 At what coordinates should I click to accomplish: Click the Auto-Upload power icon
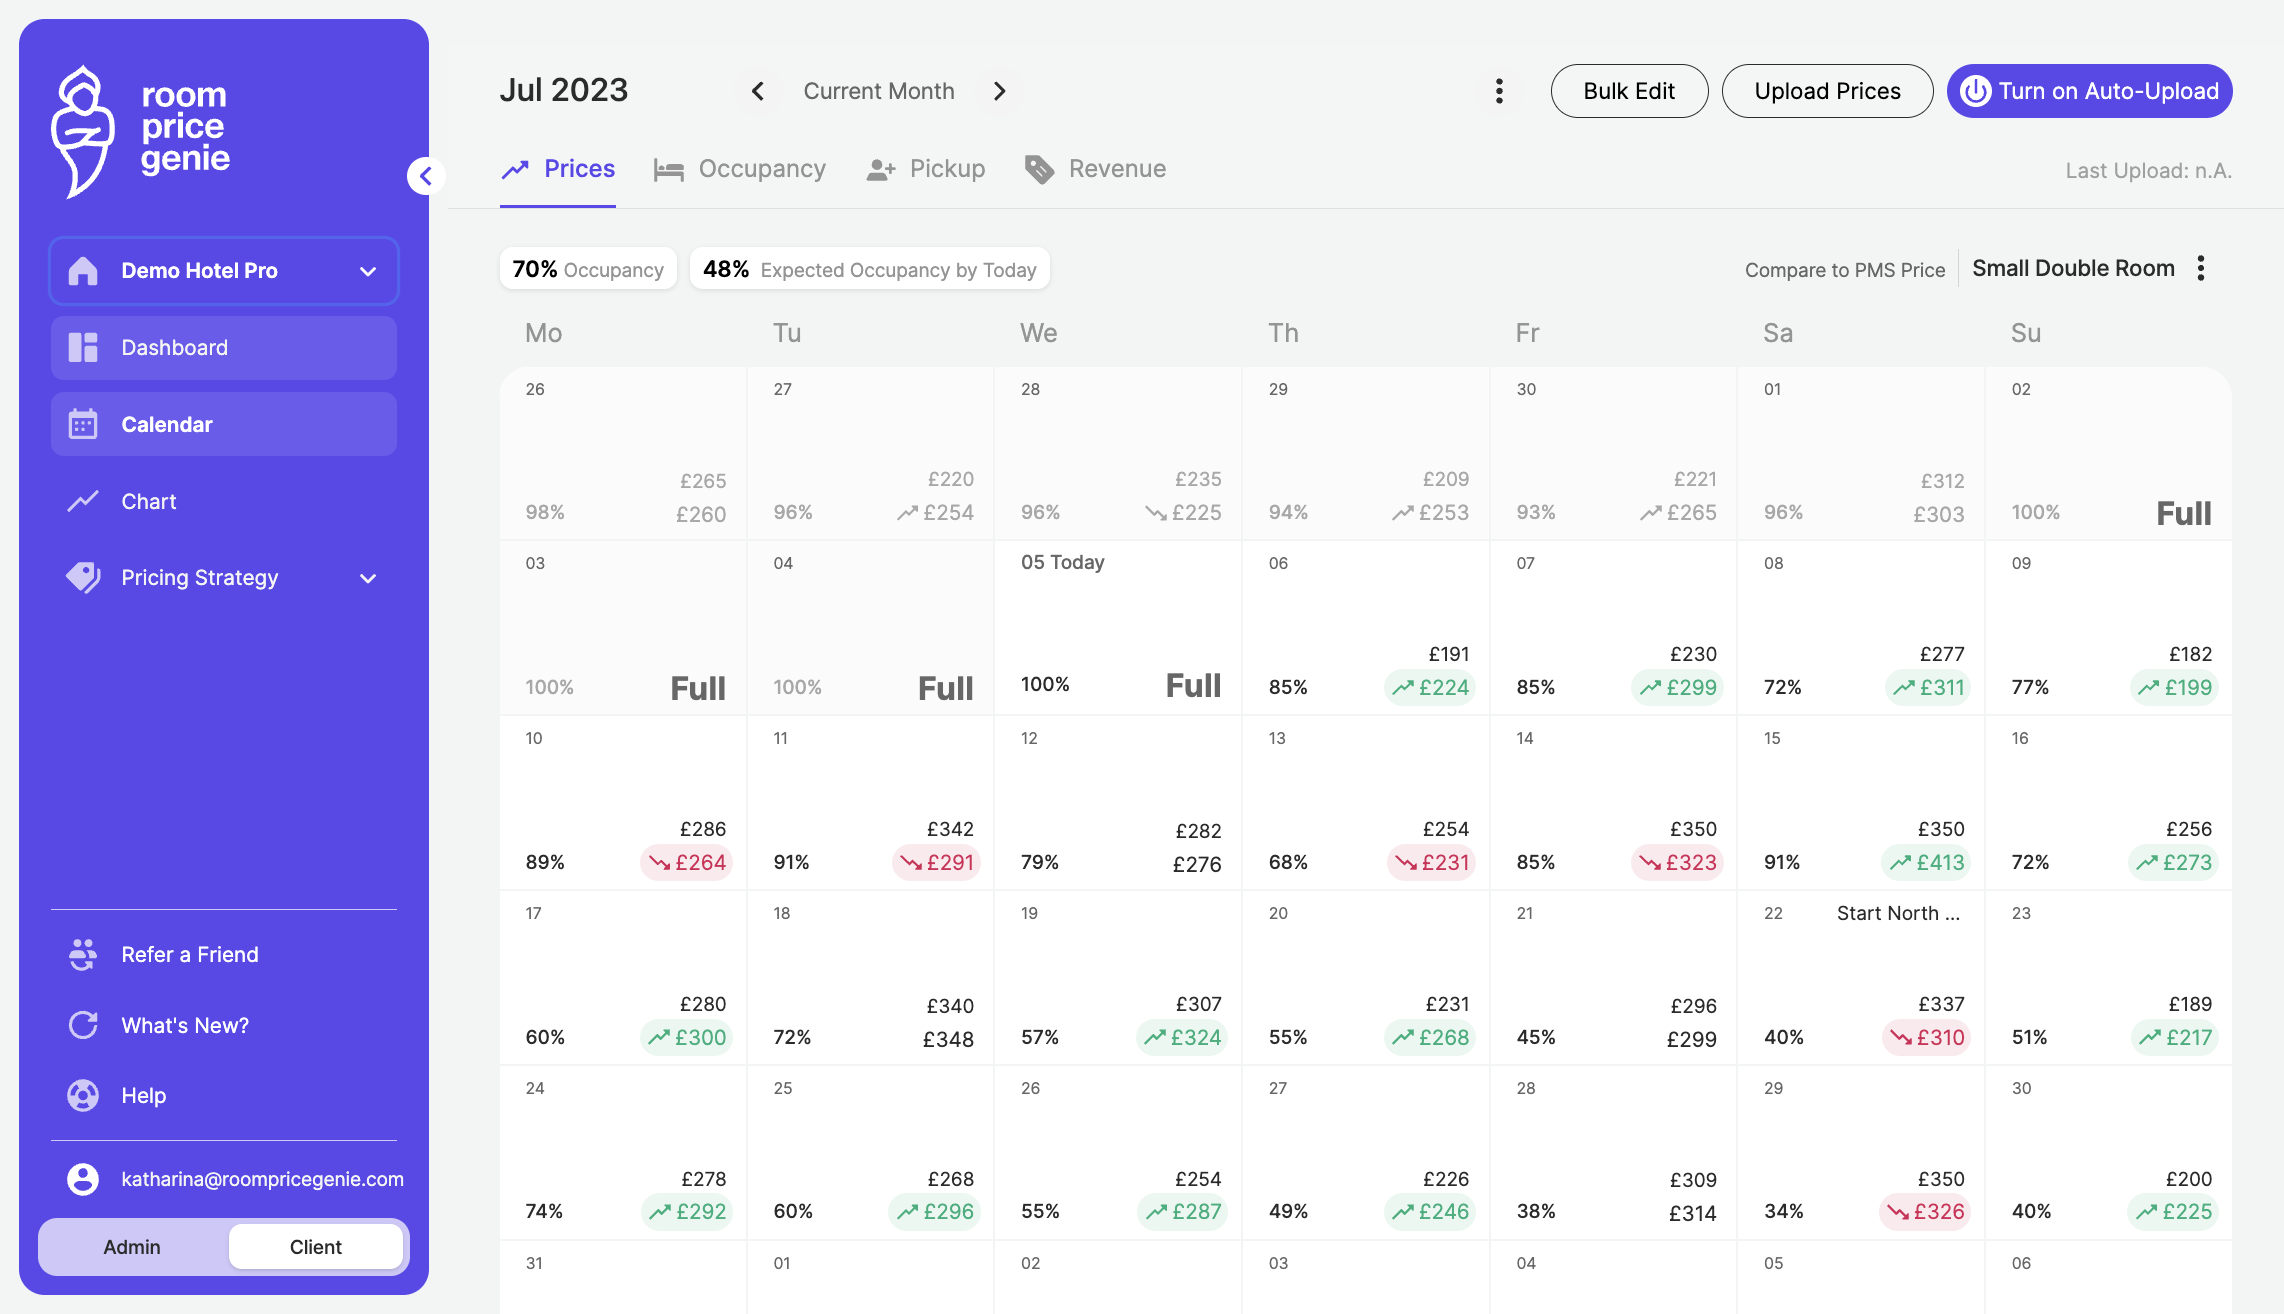tap(1975, 91)
